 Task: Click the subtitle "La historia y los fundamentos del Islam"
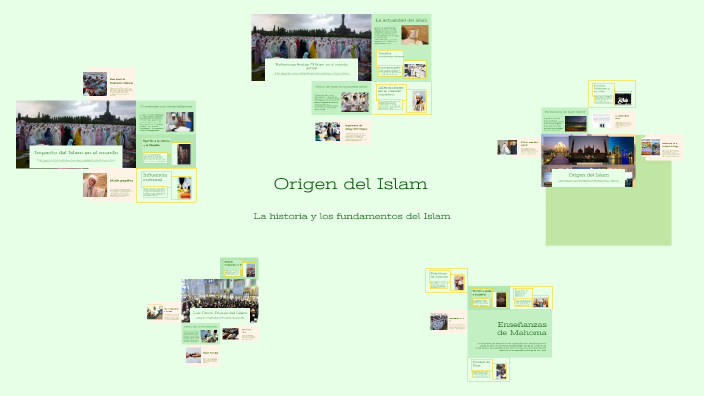[x=352, y=216]
